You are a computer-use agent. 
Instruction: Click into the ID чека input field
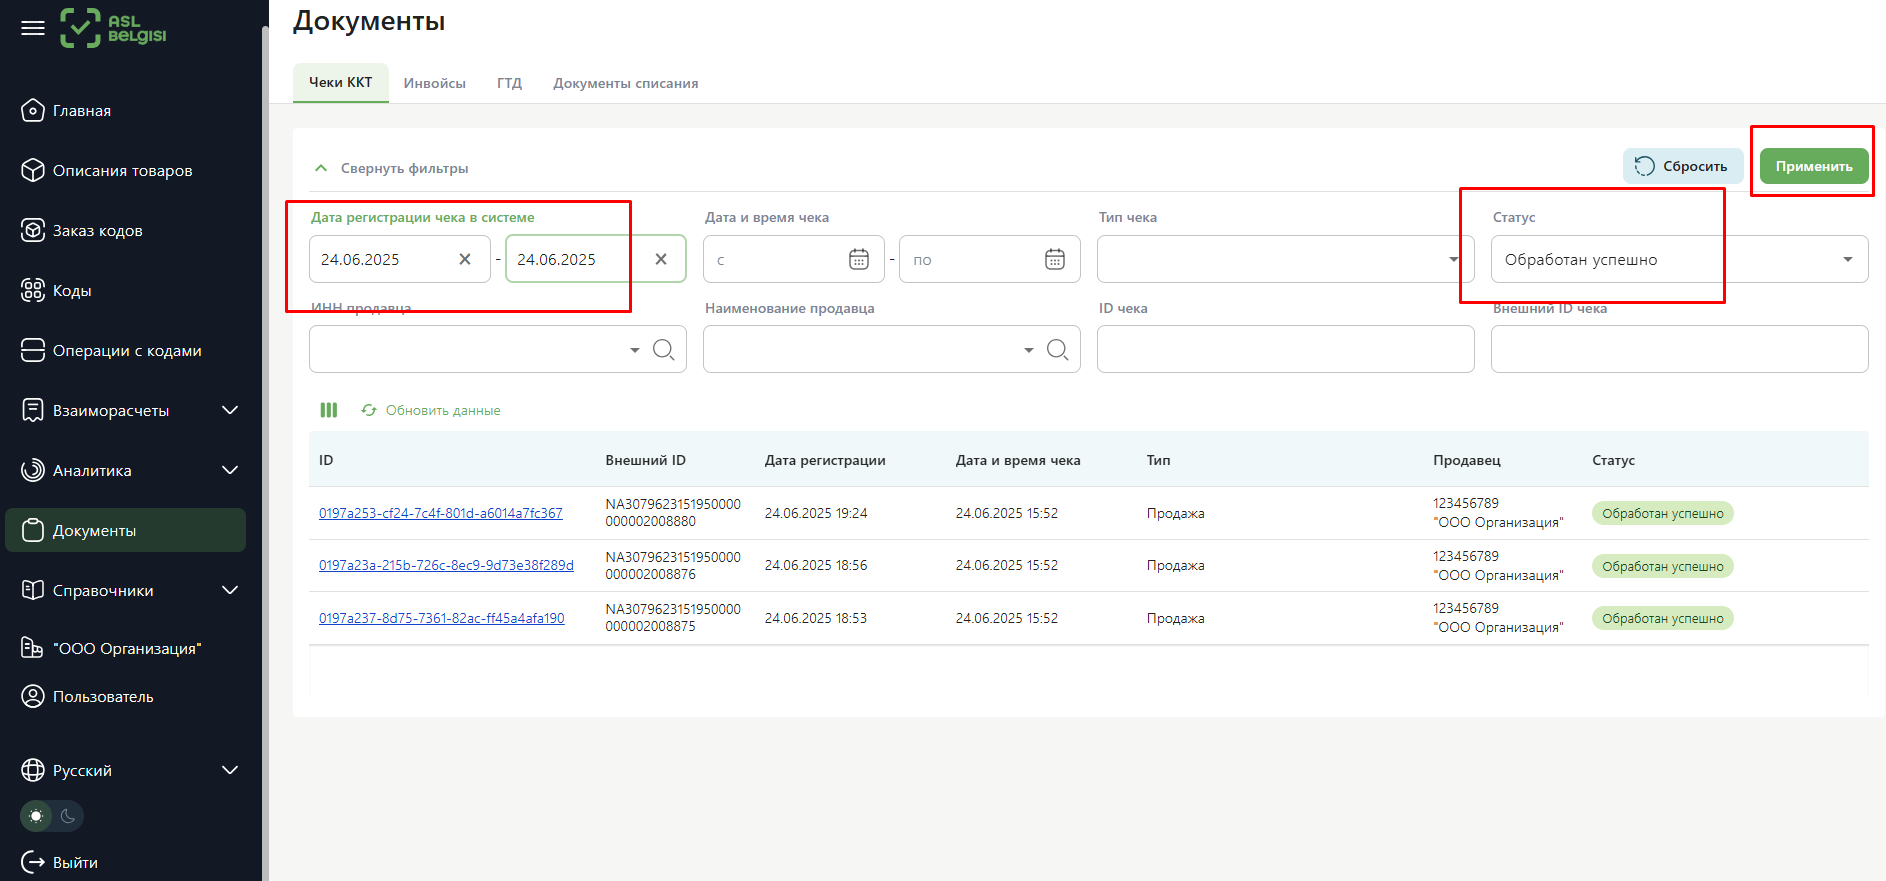(1285, 349)
